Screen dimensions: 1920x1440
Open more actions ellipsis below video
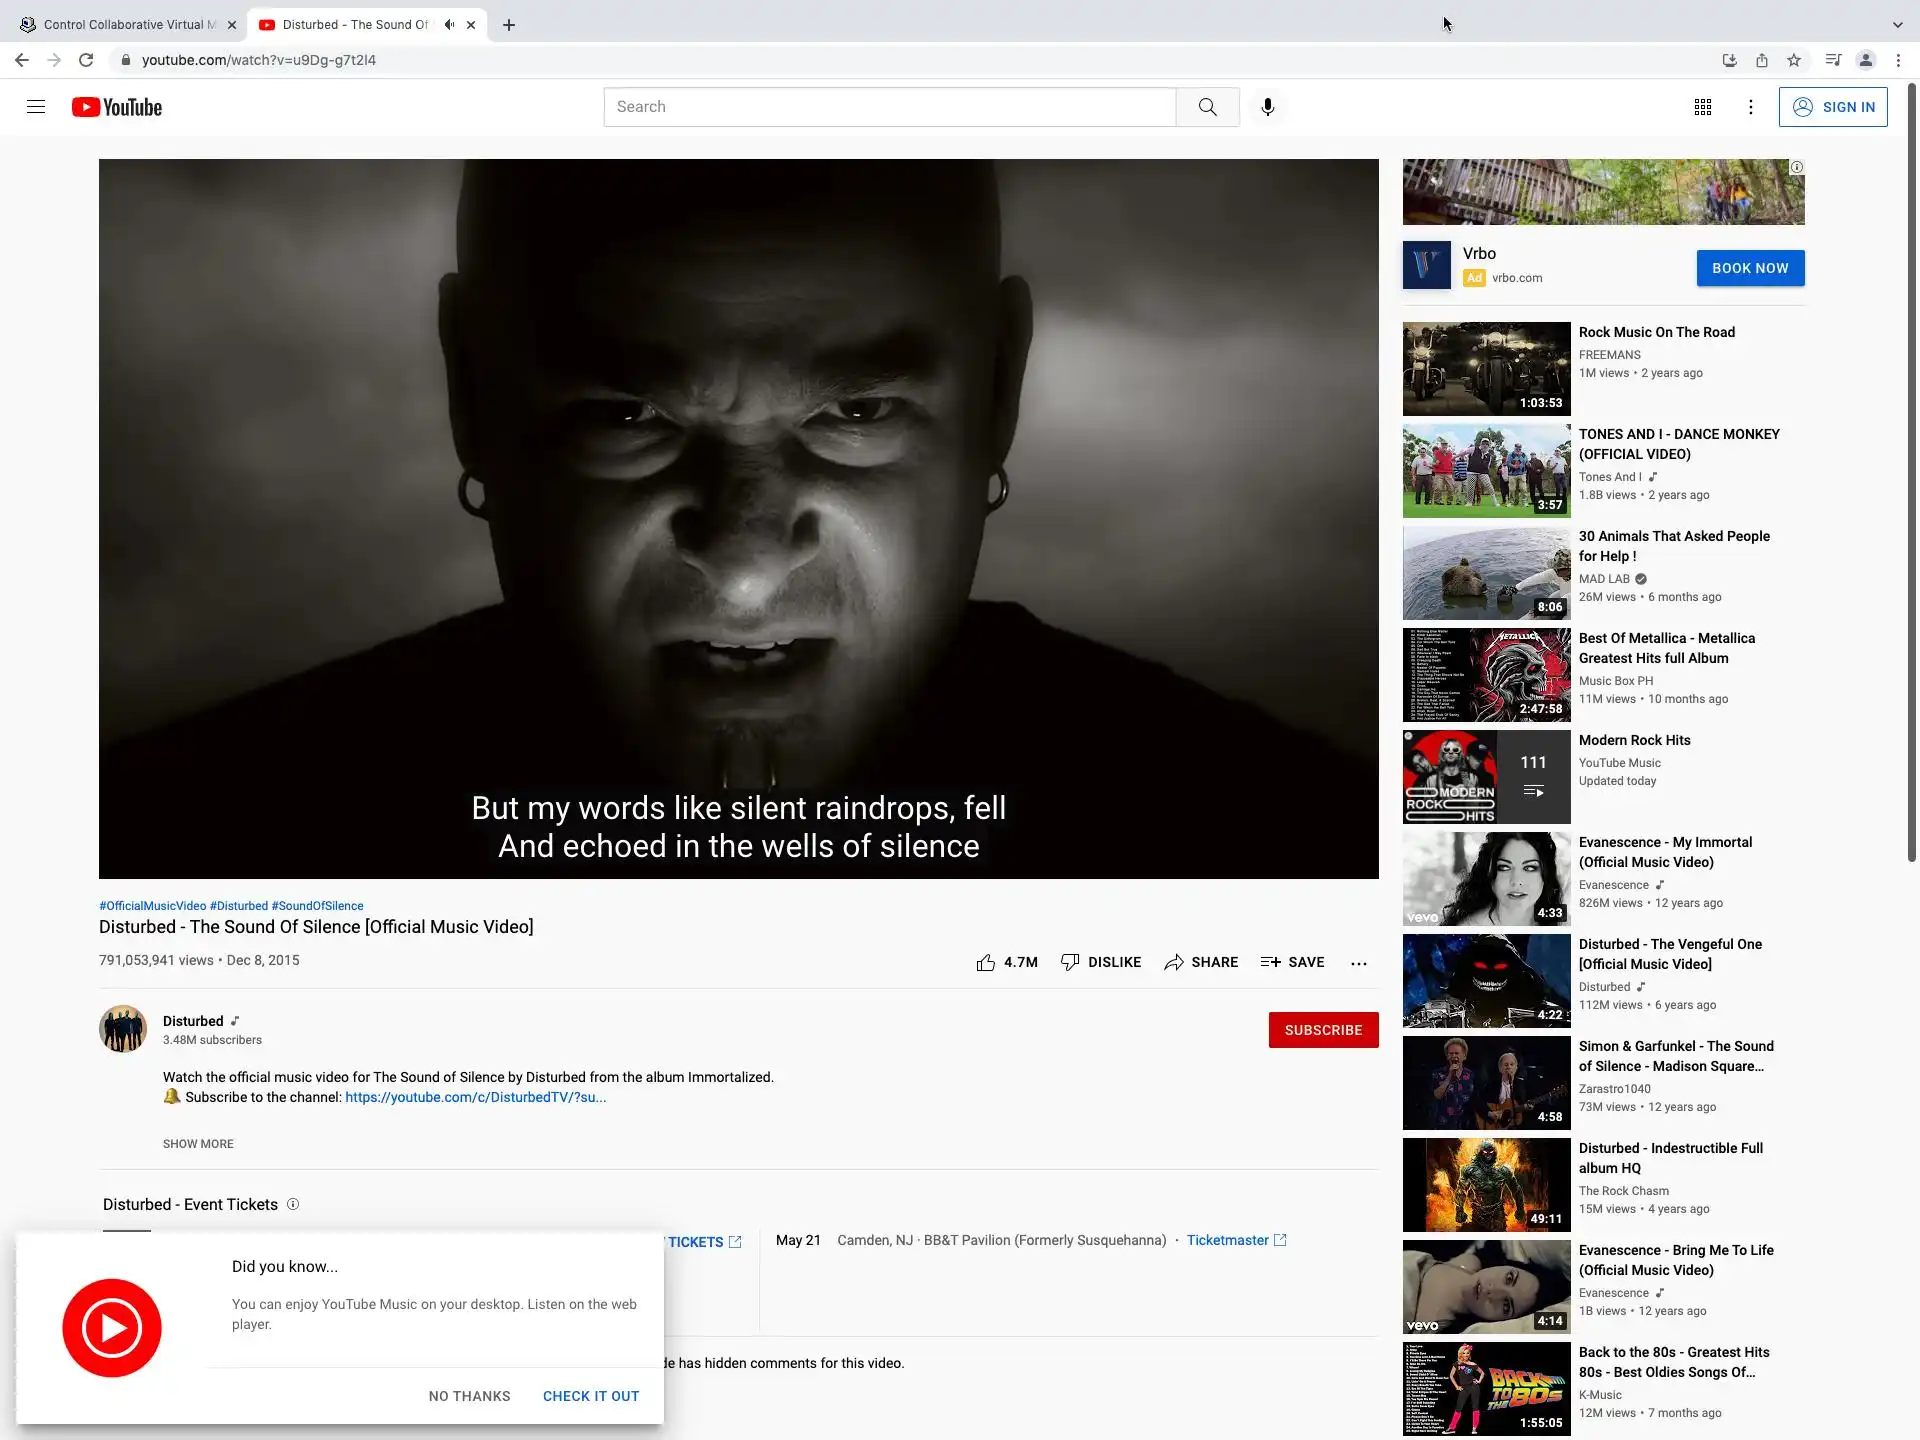(x=1358, y=963)
